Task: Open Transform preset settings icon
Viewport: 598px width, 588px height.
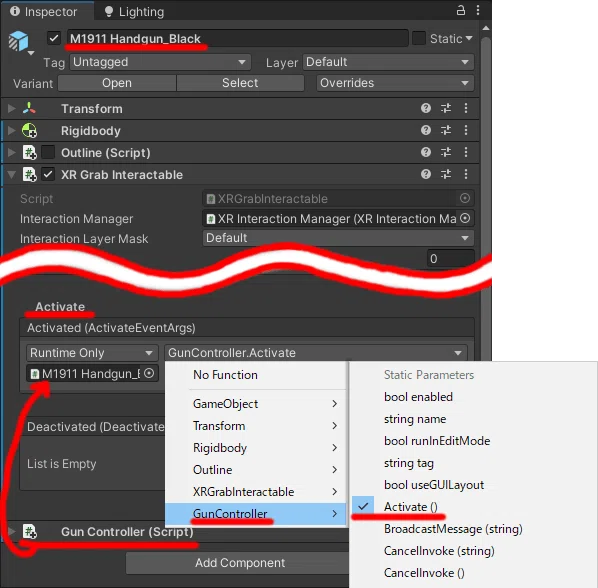Action: tap(446, 108)
